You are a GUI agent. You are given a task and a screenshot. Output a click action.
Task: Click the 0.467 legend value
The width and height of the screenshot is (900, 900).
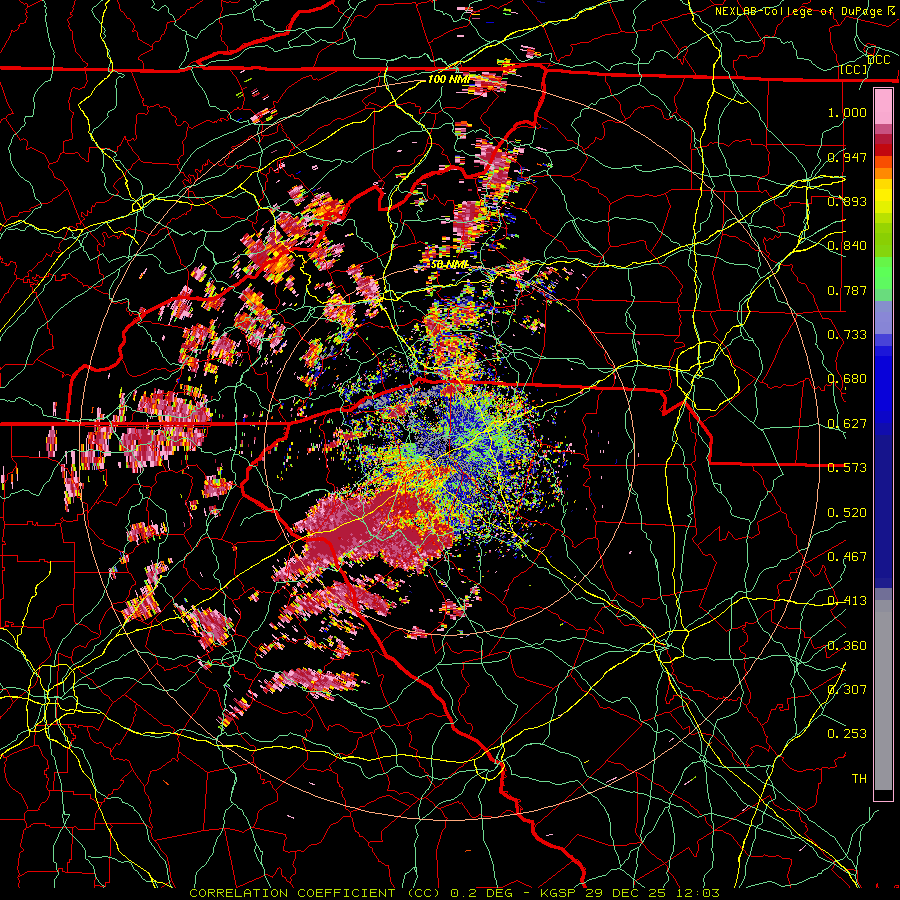pos(847,557)
